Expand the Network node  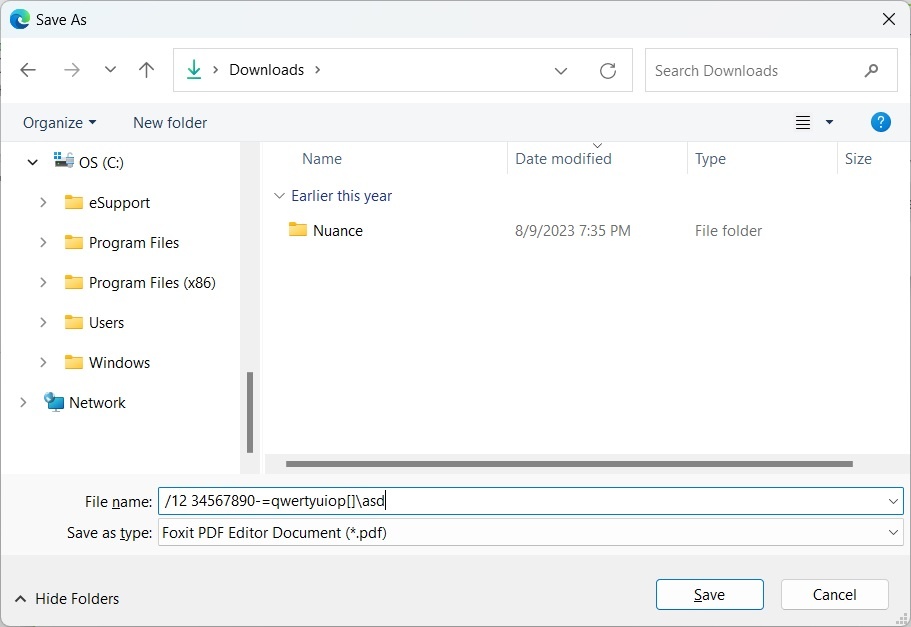(23, 402)
